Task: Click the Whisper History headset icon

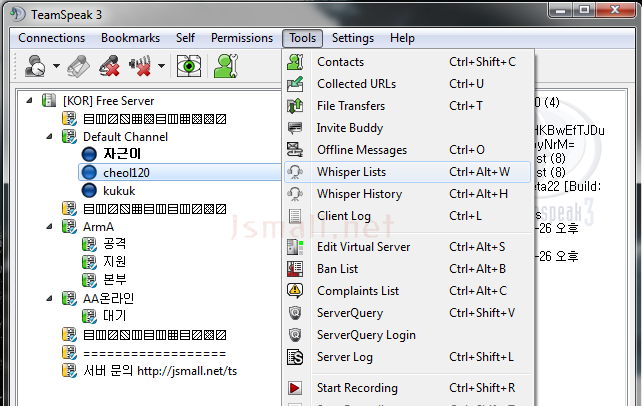Action: pos(295,194)
